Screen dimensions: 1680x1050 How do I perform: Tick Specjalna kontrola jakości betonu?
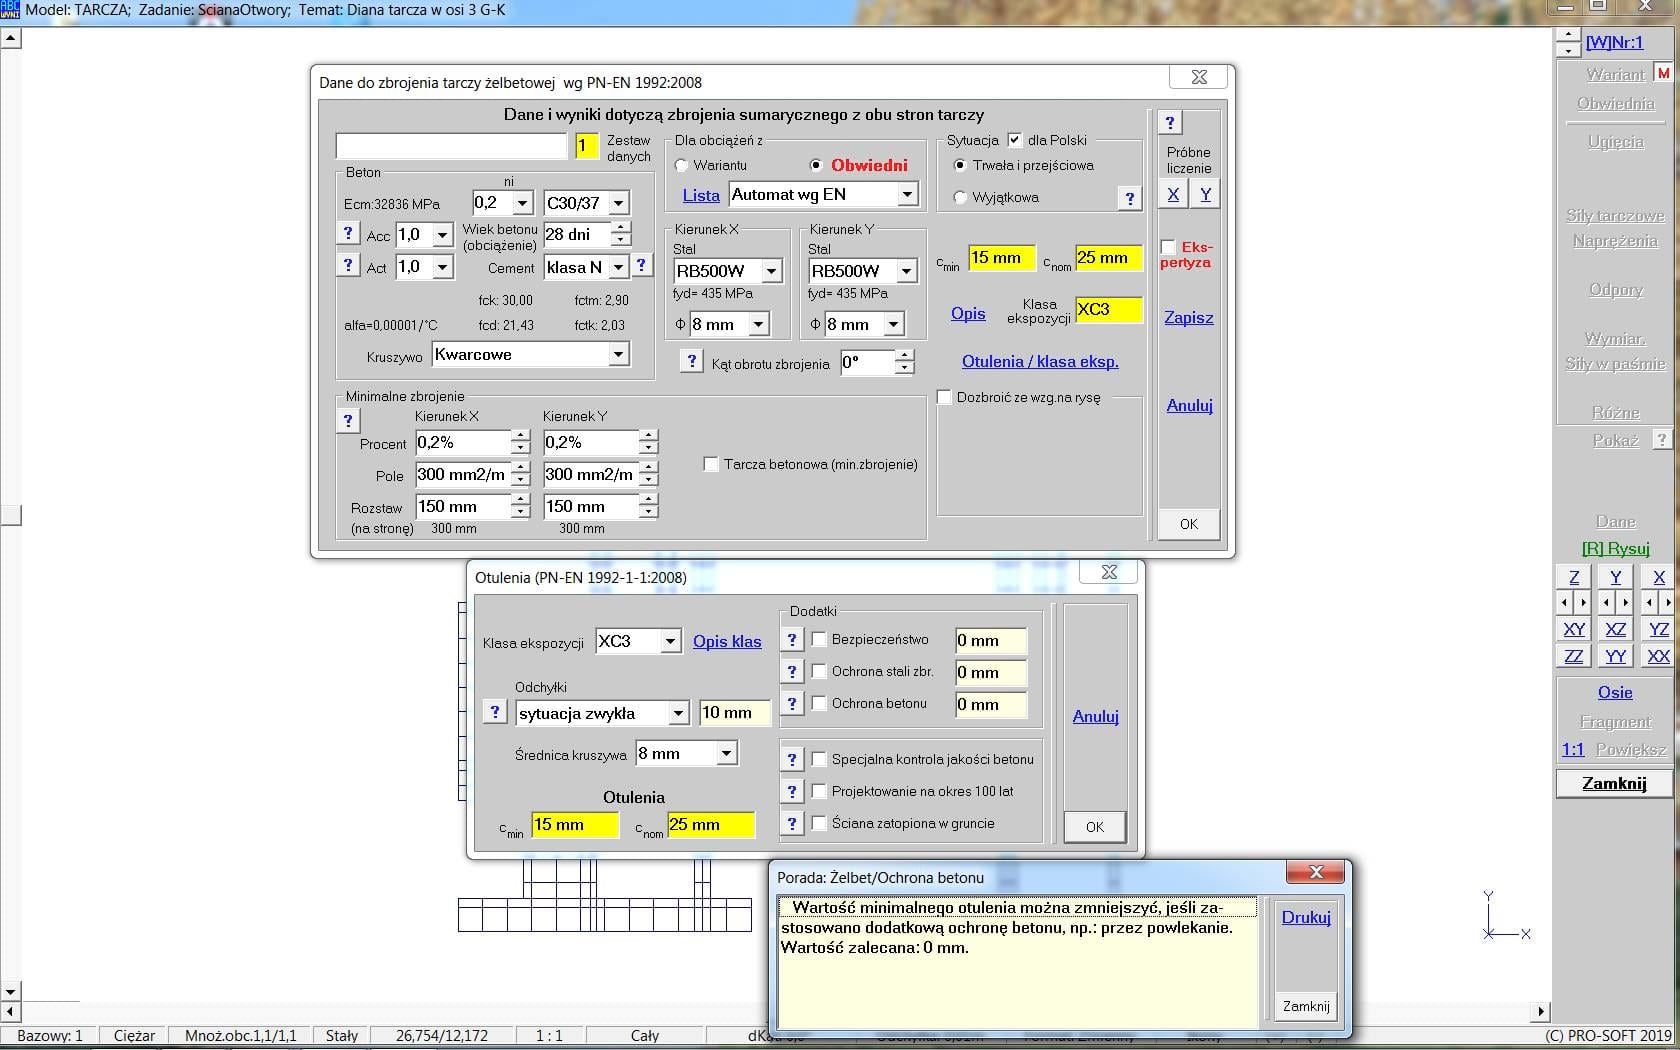coord(819,760)
